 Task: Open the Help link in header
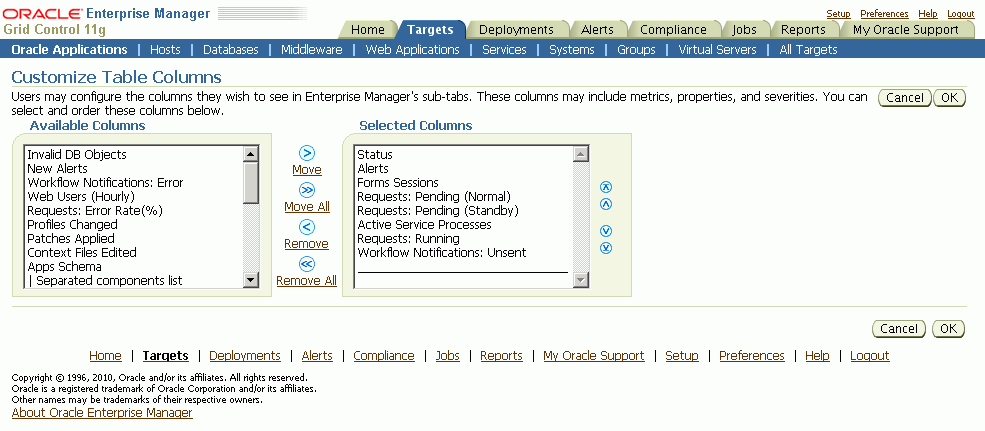(x=928, y=14)
